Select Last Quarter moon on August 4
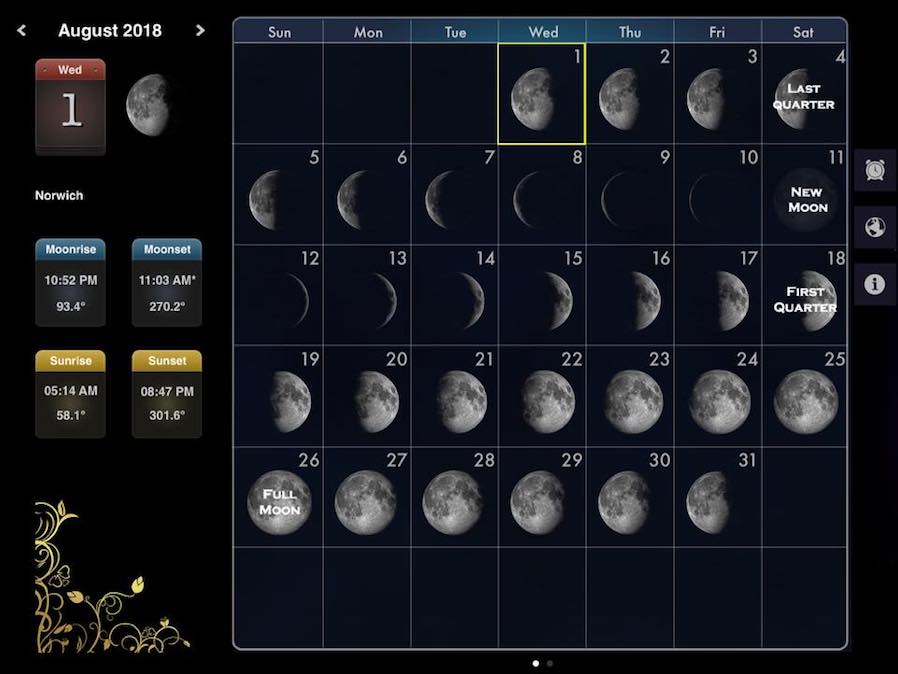The width and height of the screenshot is (898, 674). 803,97
